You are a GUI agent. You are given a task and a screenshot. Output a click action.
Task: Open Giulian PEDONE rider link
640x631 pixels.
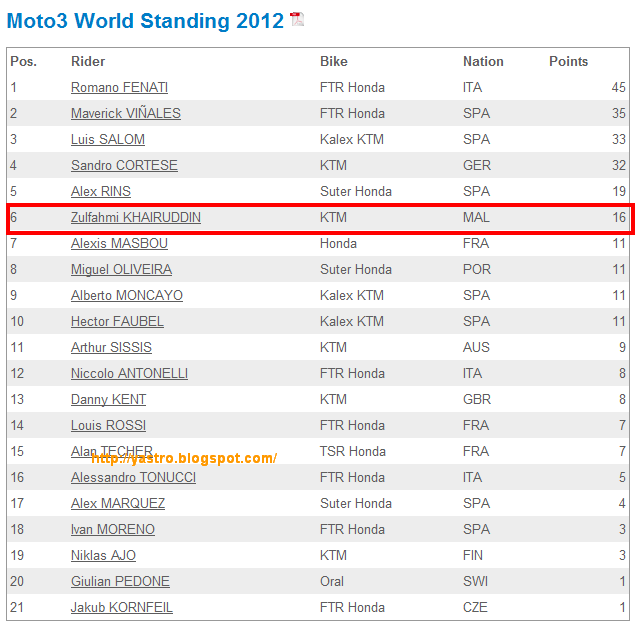120,581
